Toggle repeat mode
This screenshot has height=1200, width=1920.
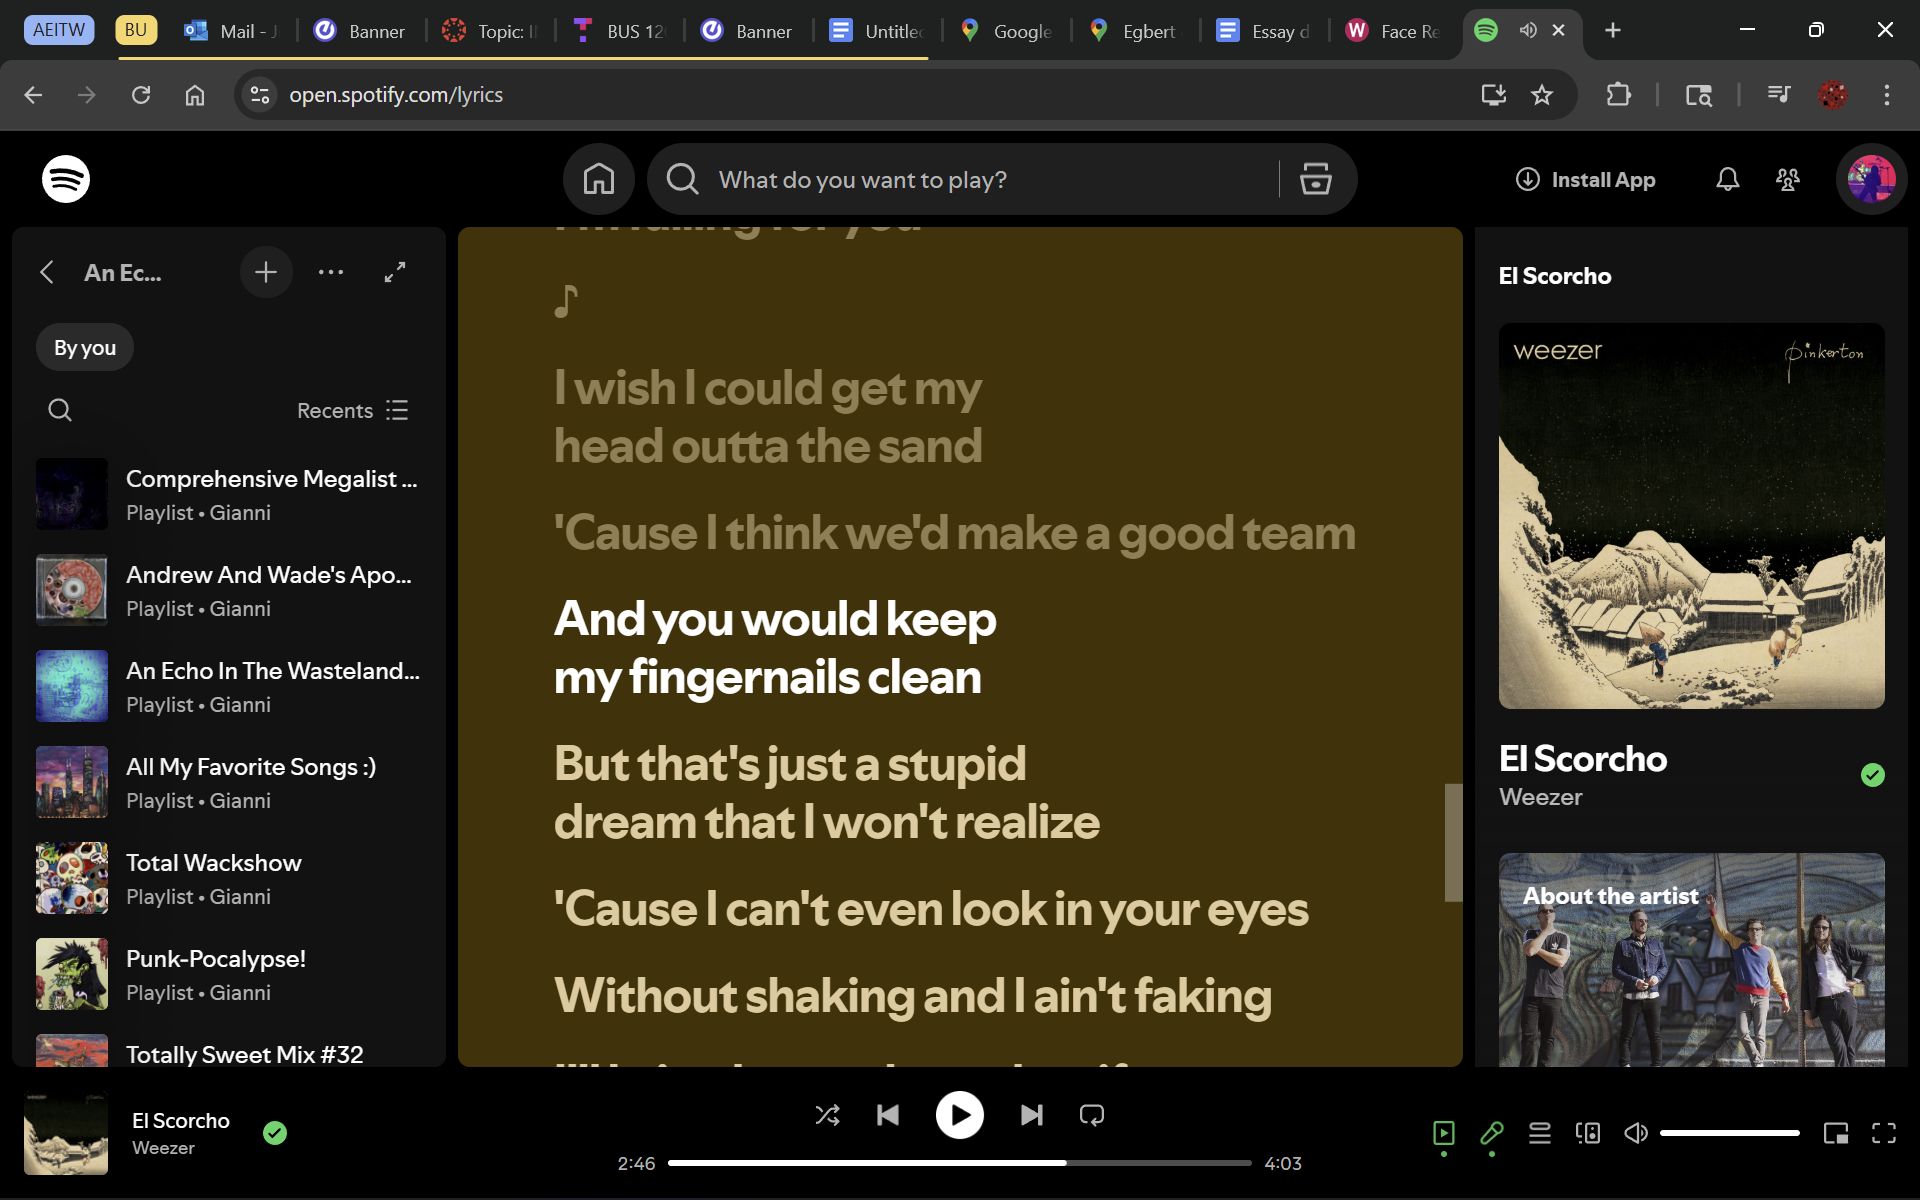1092,1115
